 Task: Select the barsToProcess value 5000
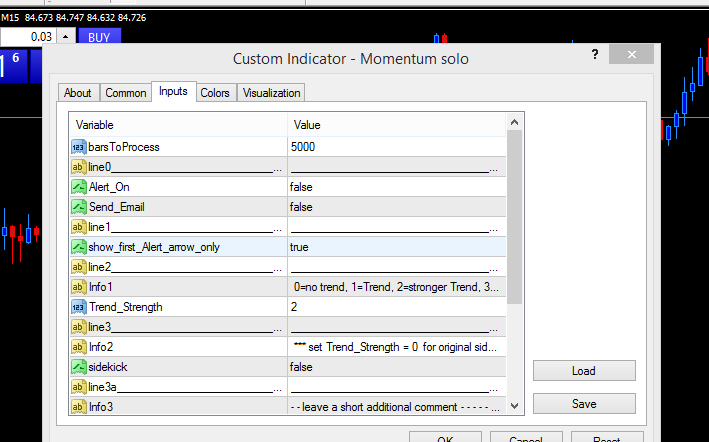[303, 147]
